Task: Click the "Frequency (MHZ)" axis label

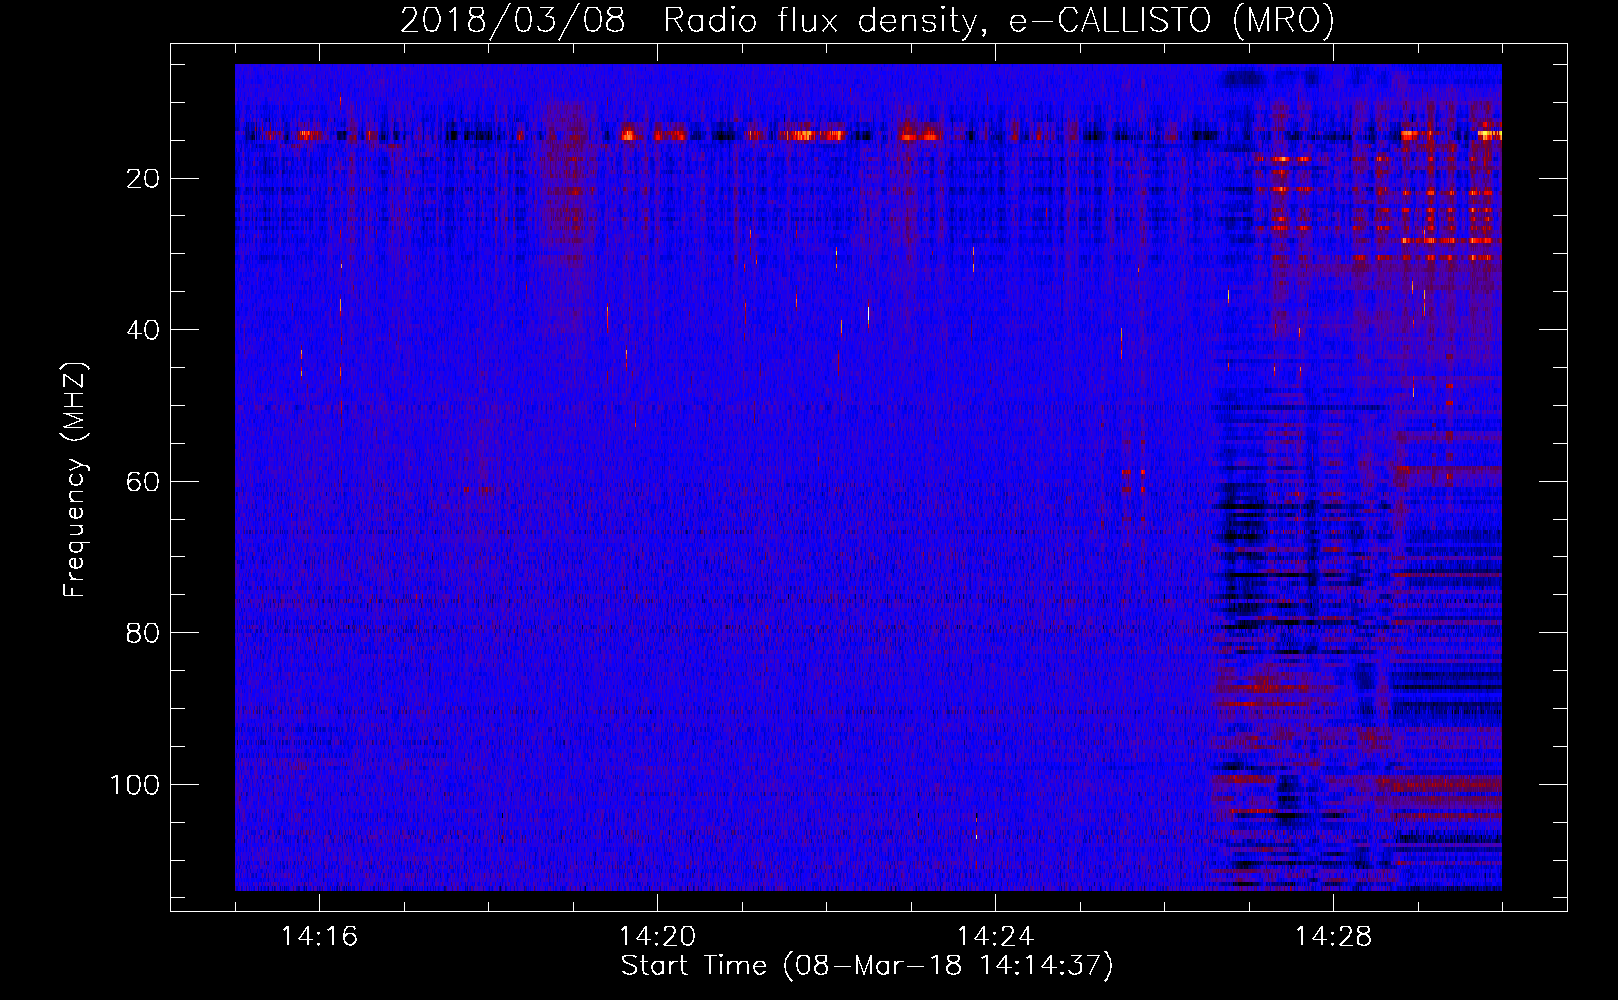Action: point(76,479)
